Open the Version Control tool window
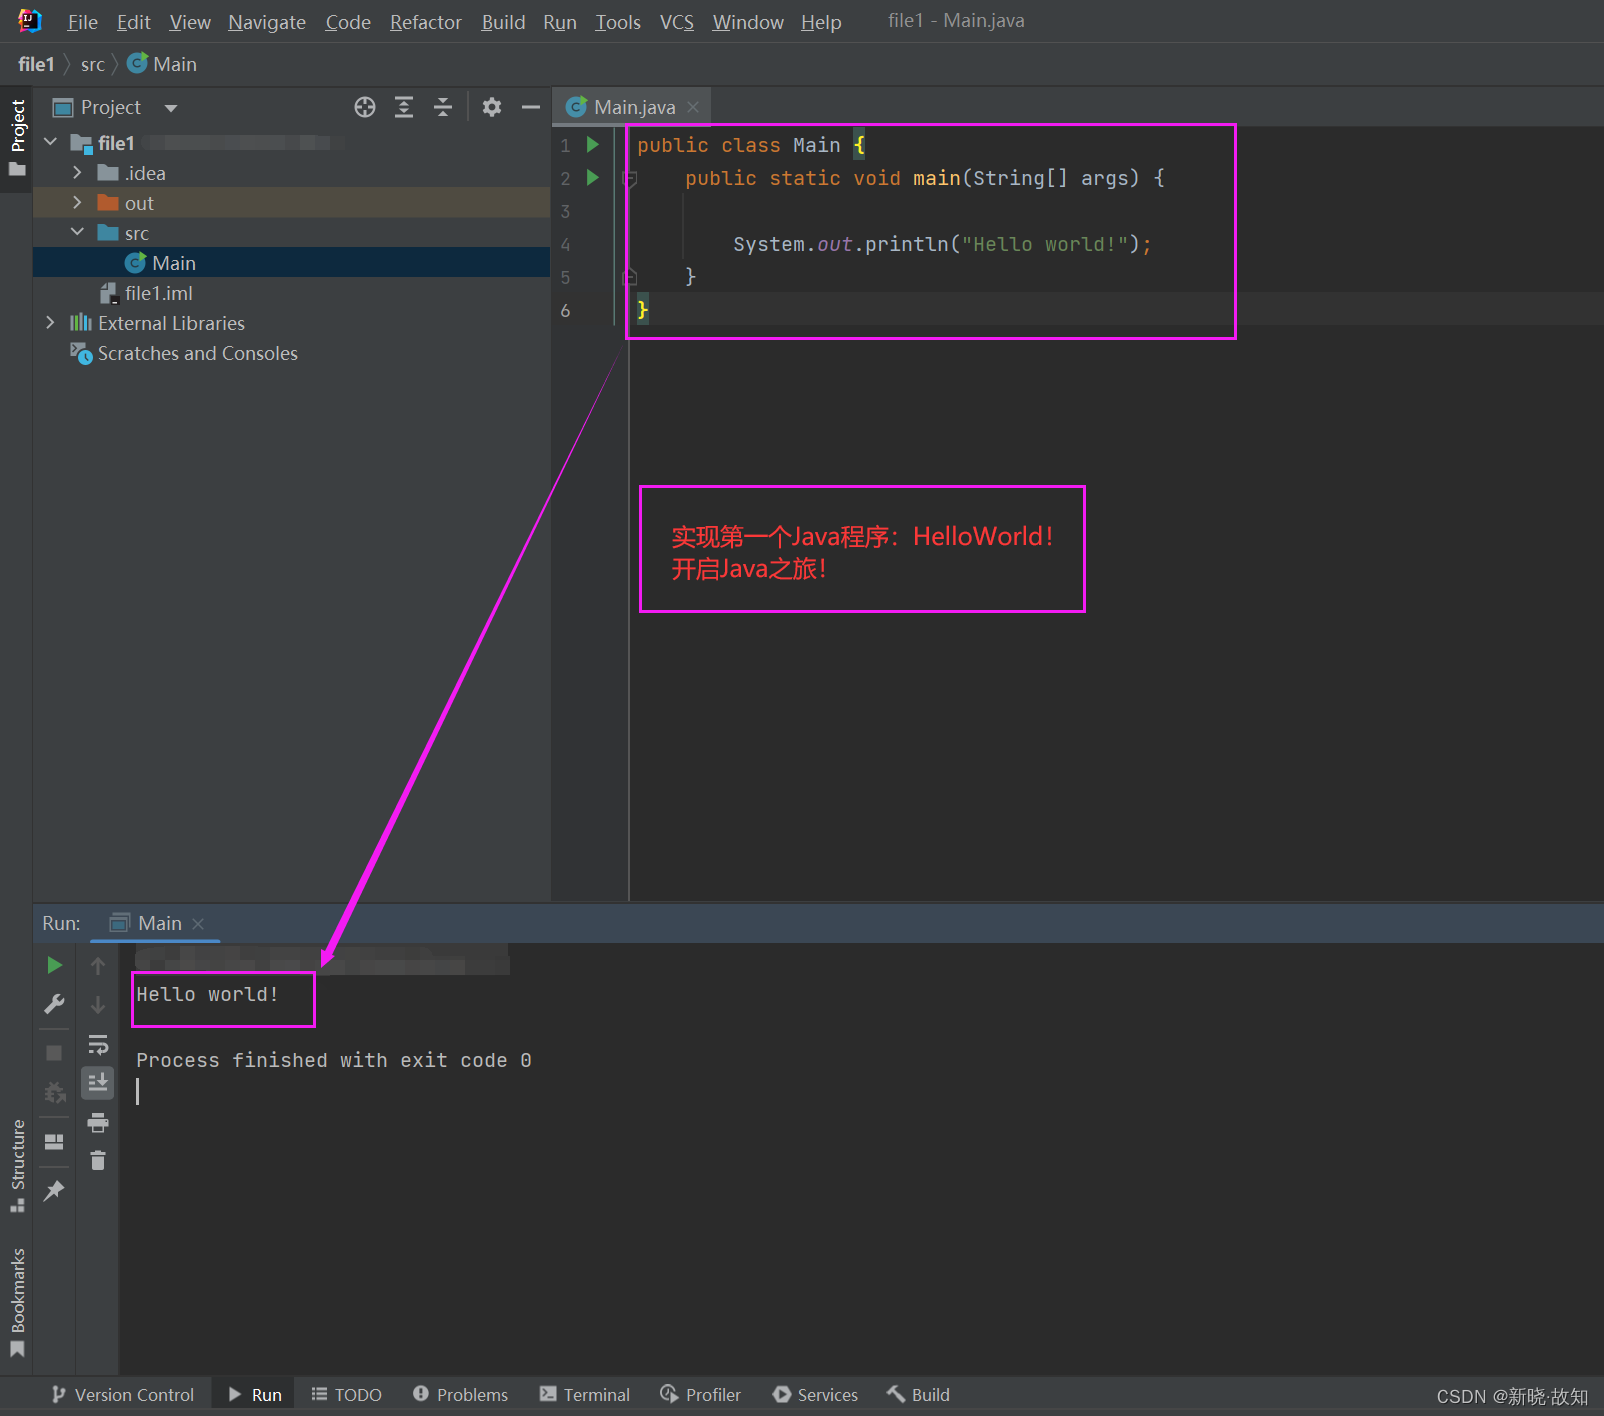 (123, 1395)
